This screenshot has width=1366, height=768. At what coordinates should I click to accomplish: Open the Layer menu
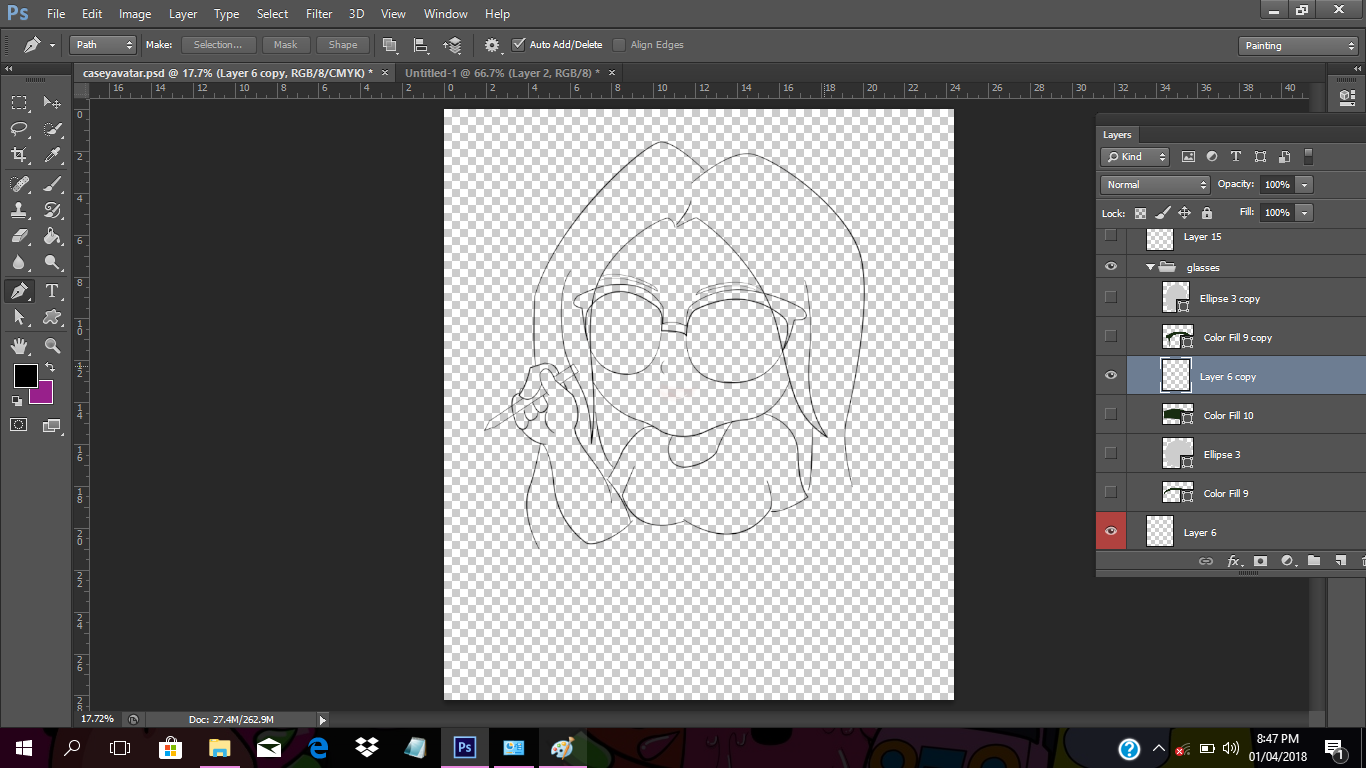[x=183, y=14]
